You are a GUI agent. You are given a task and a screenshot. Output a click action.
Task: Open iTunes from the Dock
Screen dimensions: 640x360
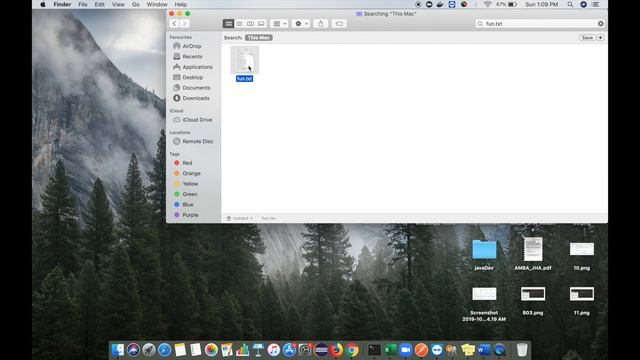click(273, 350)
